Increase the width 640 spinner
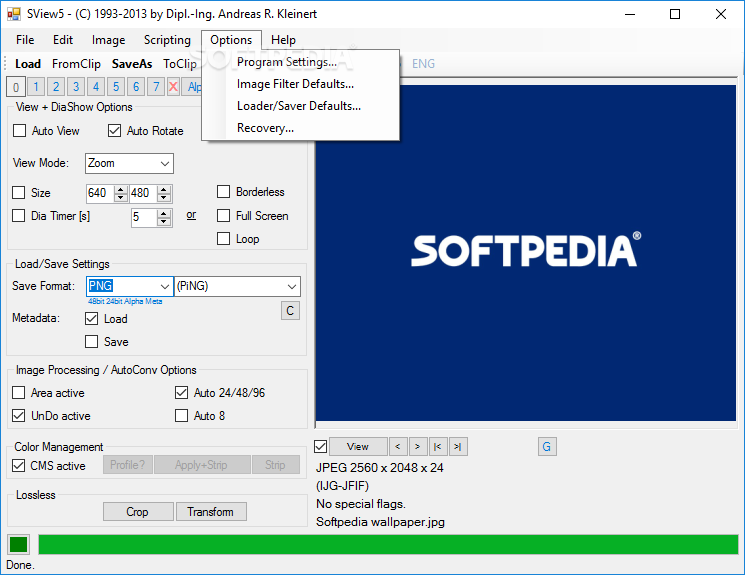Image resolution: width=745 pixels, height=575 pixels. pos(121,189)
